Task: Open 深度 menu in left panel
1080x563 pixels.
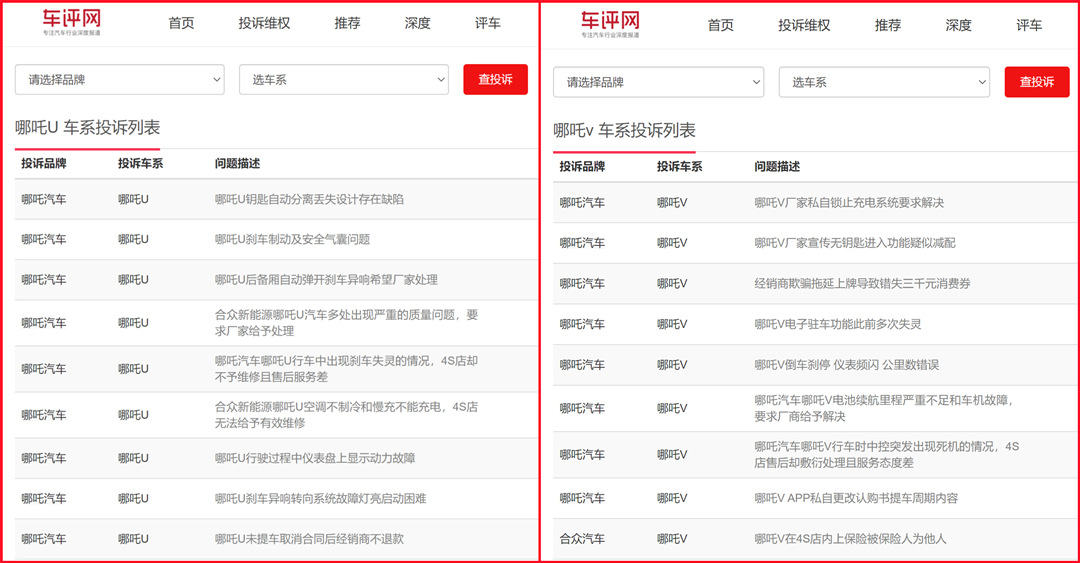Action: coord(417,23)
